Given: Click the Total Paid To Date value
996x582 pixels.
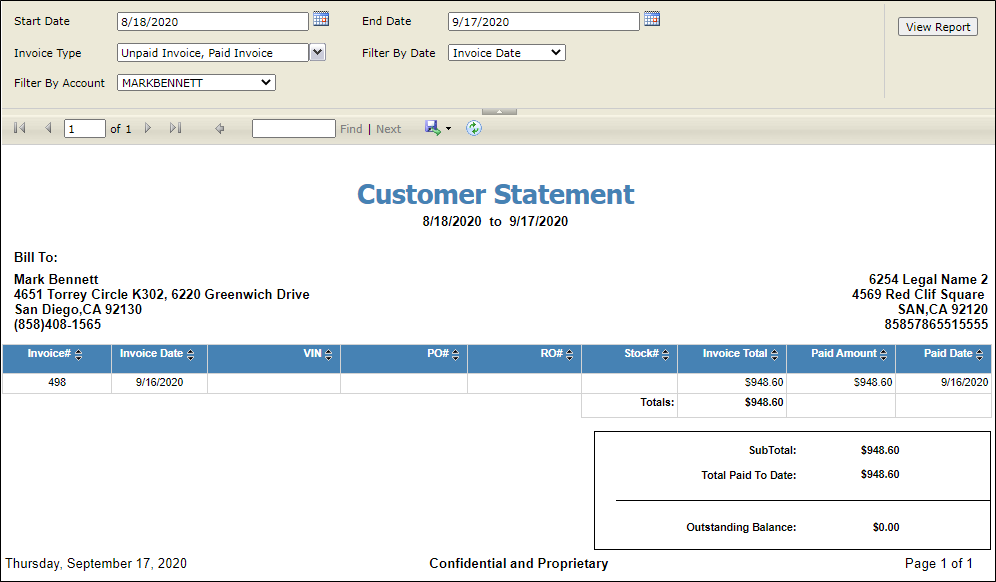Looking at the screenshot, I should [x=880, y=475].
